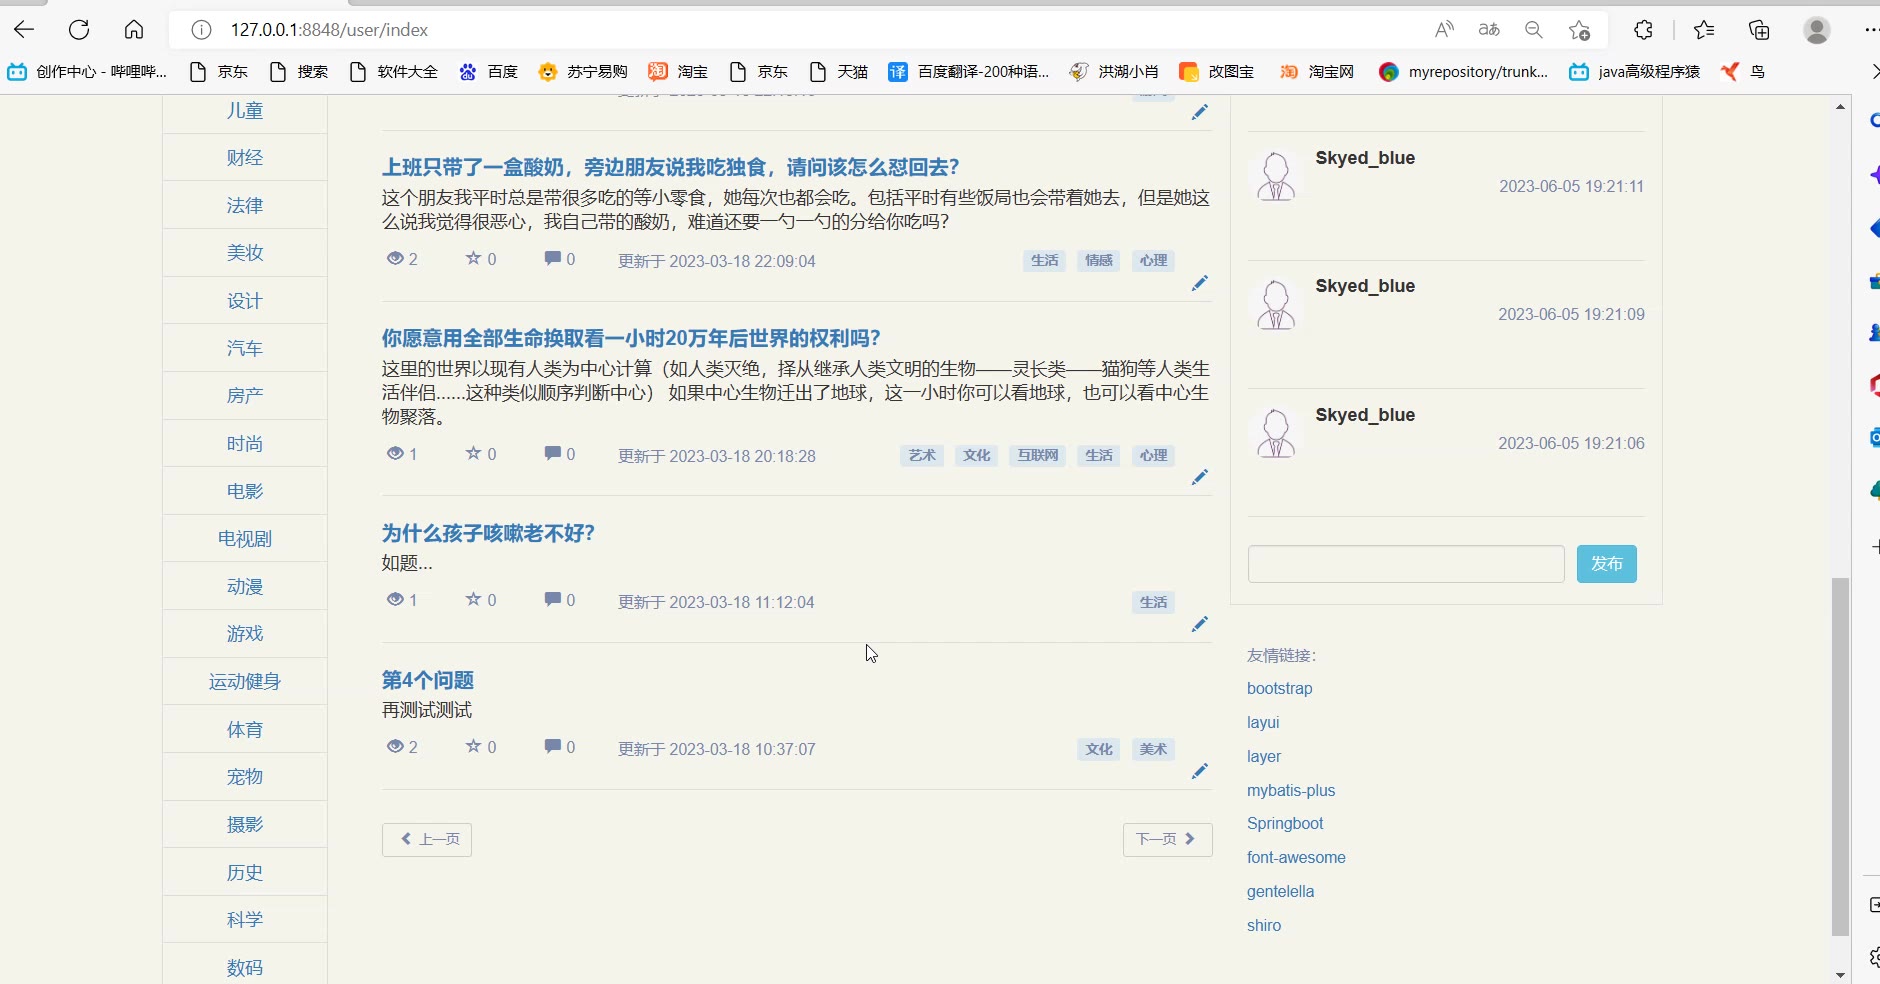The height and width of the screenshot is (984, 1880).
Task: Open the 哔哩哔哩 创作中心 bookmark
Action: click(x=88, y=72)
